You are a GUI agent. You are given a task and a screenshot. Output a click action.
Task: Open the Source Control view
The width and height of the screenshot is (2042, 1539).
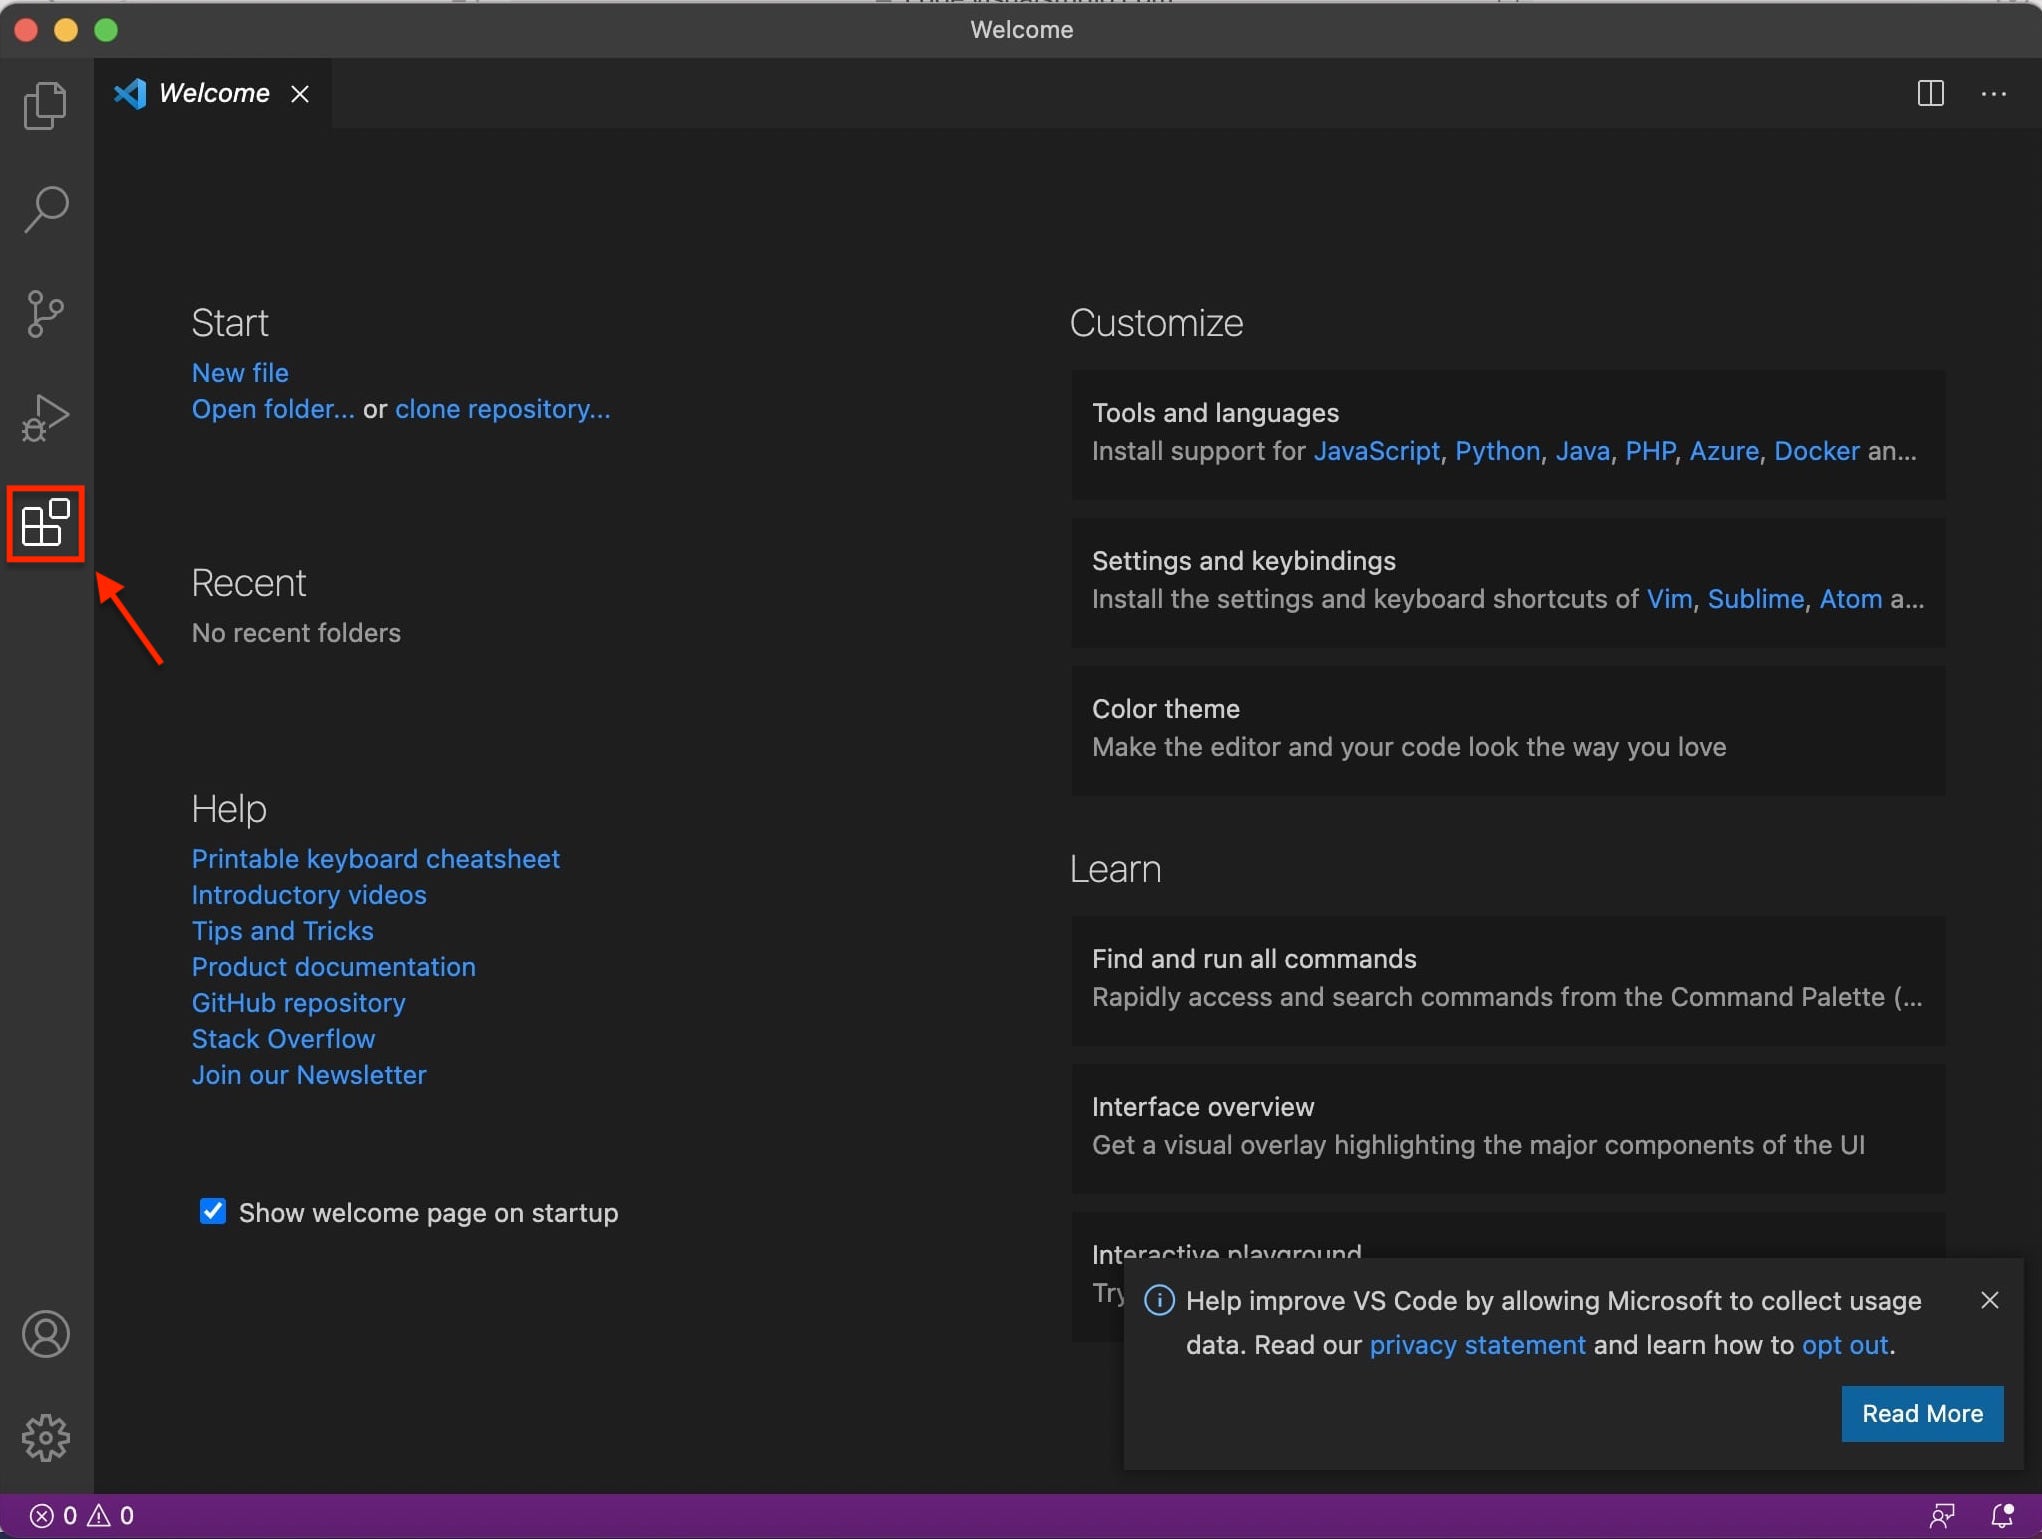[46, 314]
